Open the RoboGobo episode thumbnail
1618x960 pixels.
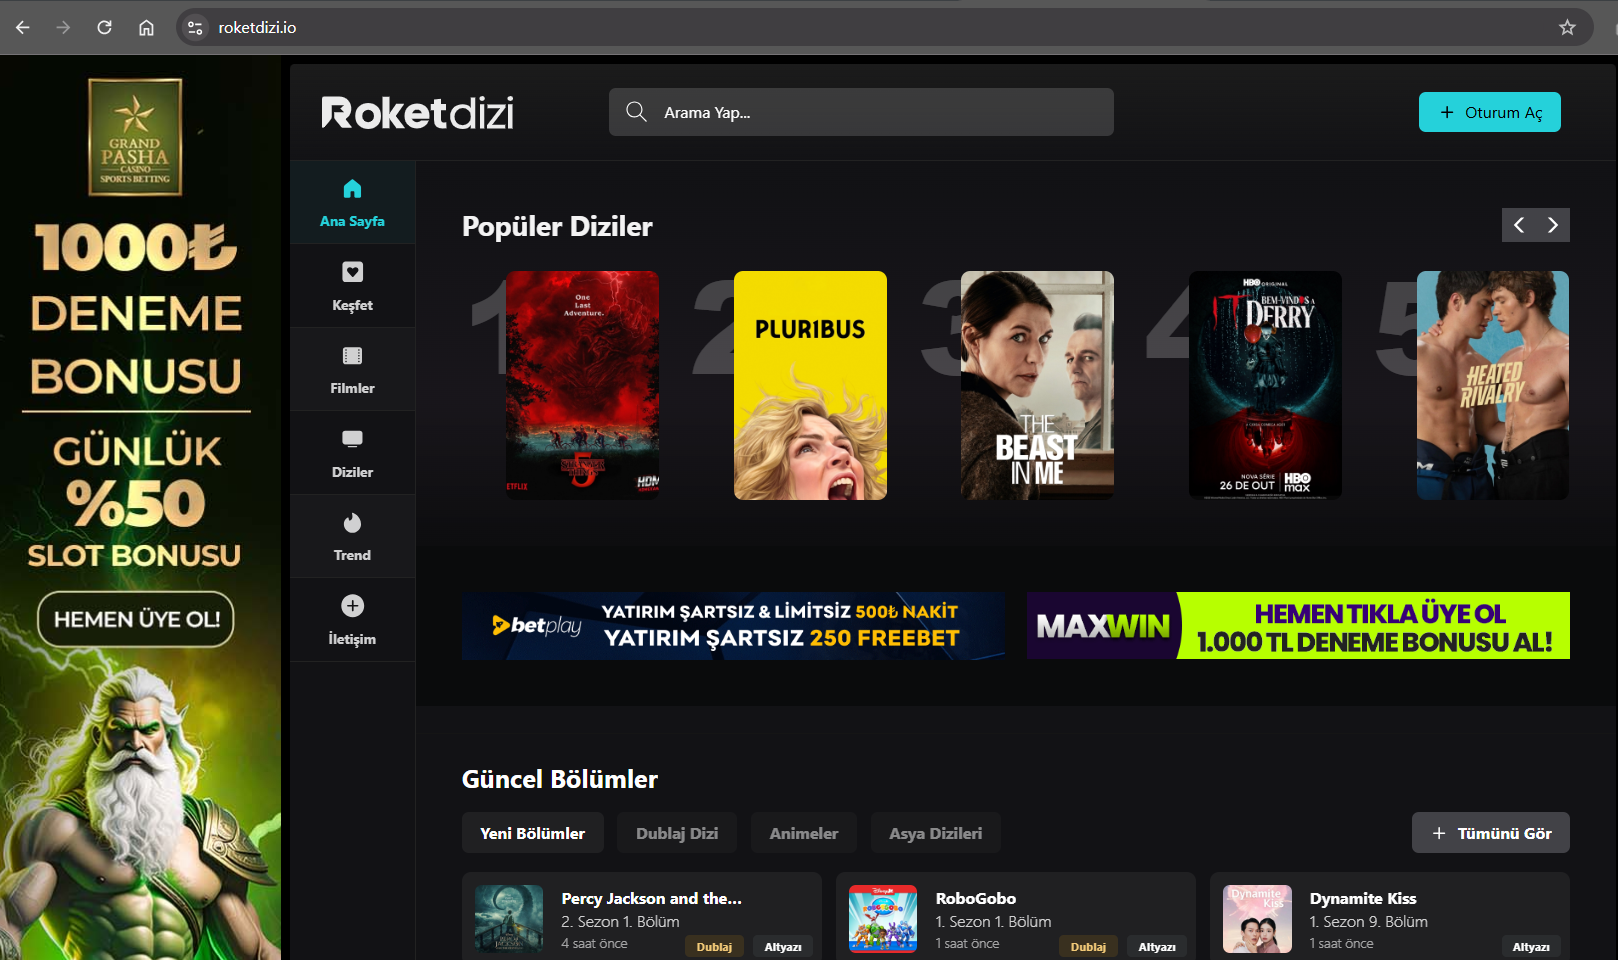click(x=883, y=918)
